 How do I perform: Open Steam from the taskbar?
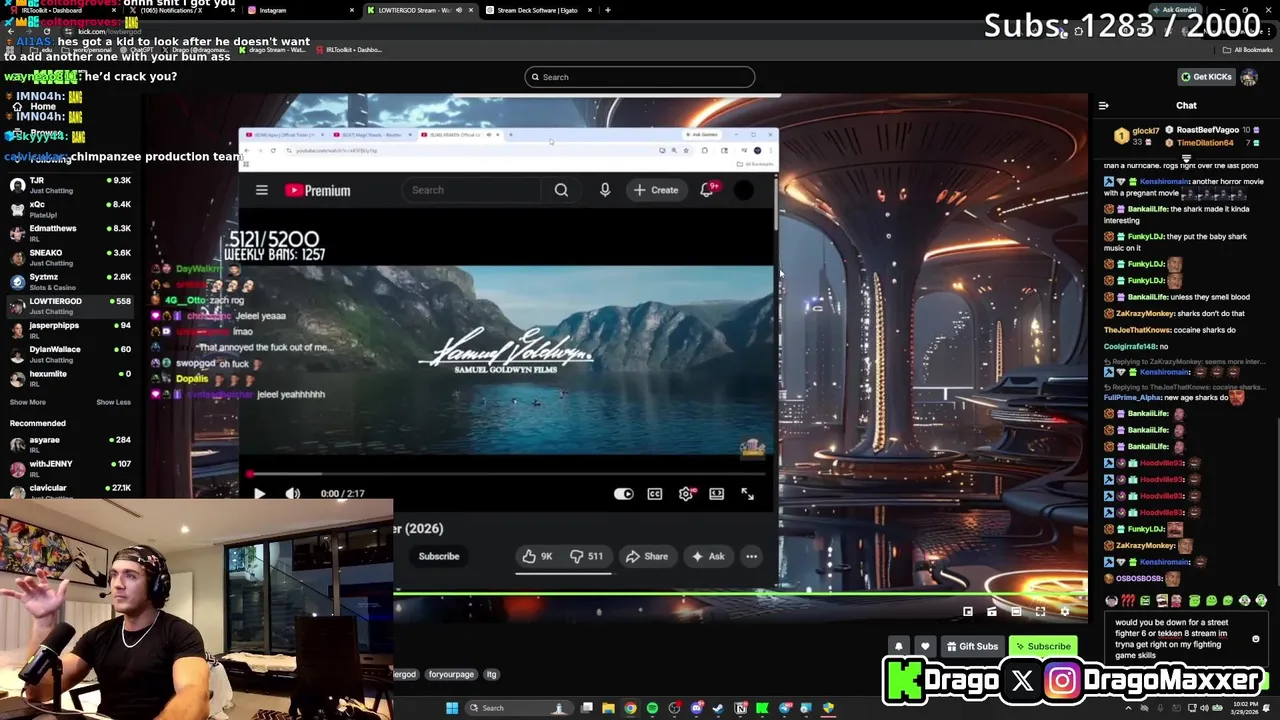coord(718,708)
